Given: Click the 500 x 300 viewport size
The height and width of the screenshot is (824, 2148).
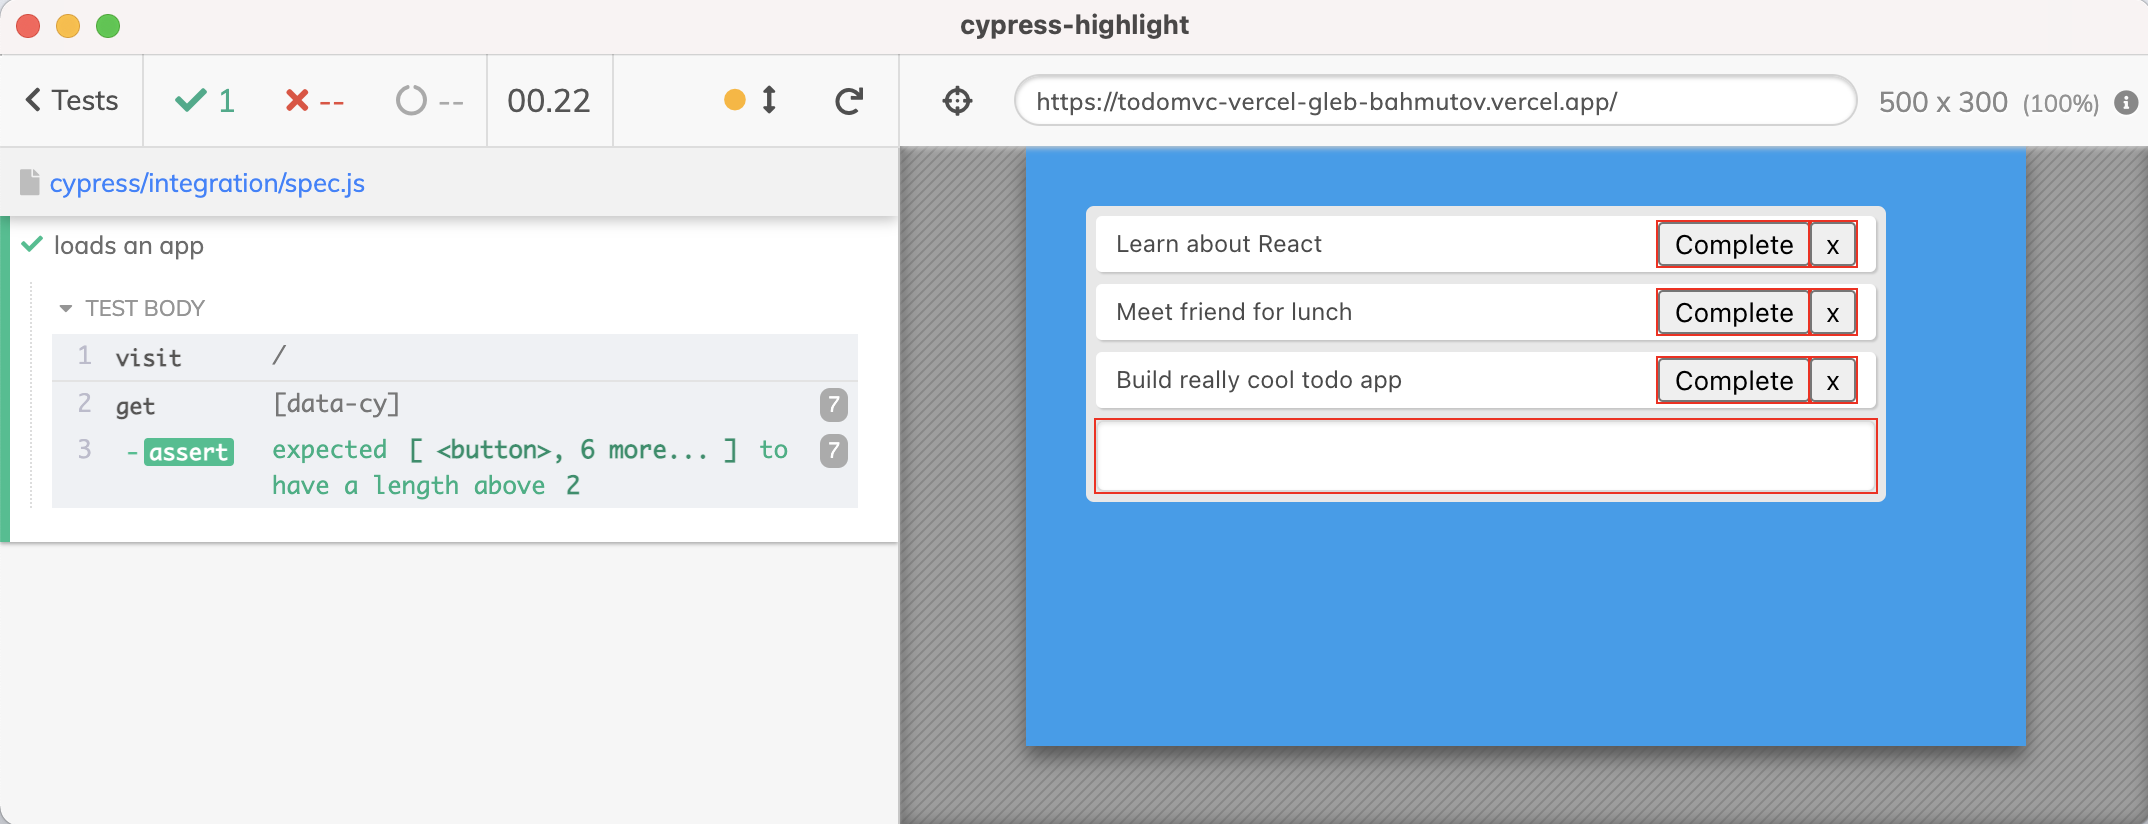Looking at the screenshot, I should pyautogui.click(x=1943, y=102).
